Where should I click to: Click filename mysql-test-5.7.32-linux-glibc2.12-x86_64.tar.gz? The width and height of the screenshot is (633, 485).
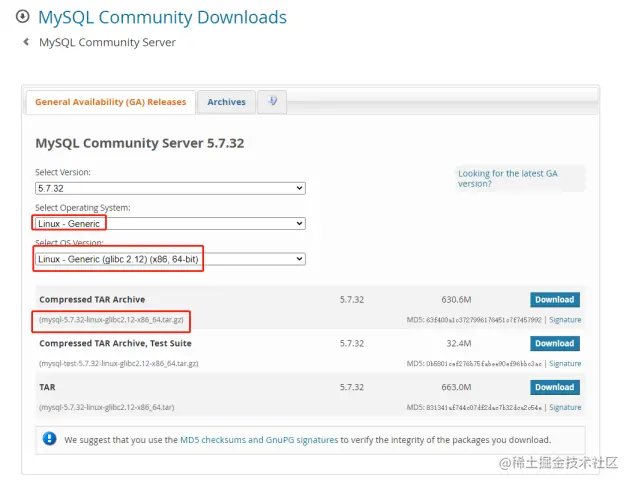[119, 363]
